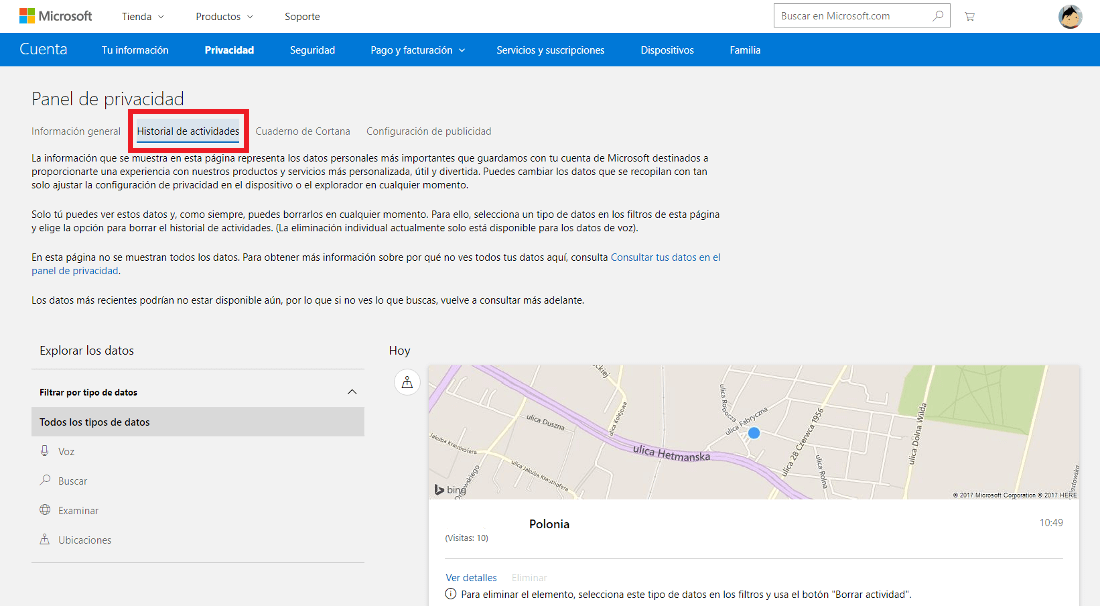Switch to Información general tab
The width and height of the screenshot is (1100, 606).
click(76, 131)
